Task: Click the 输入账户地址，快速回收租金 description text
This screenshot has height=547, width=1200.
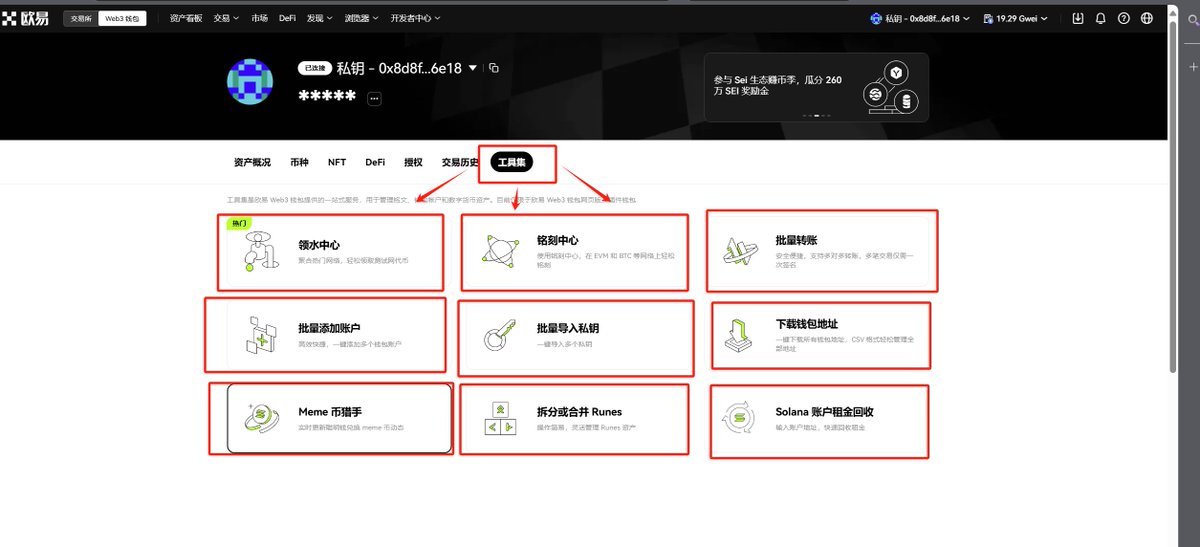Action: pyautogui.click(x=820, y=428)
